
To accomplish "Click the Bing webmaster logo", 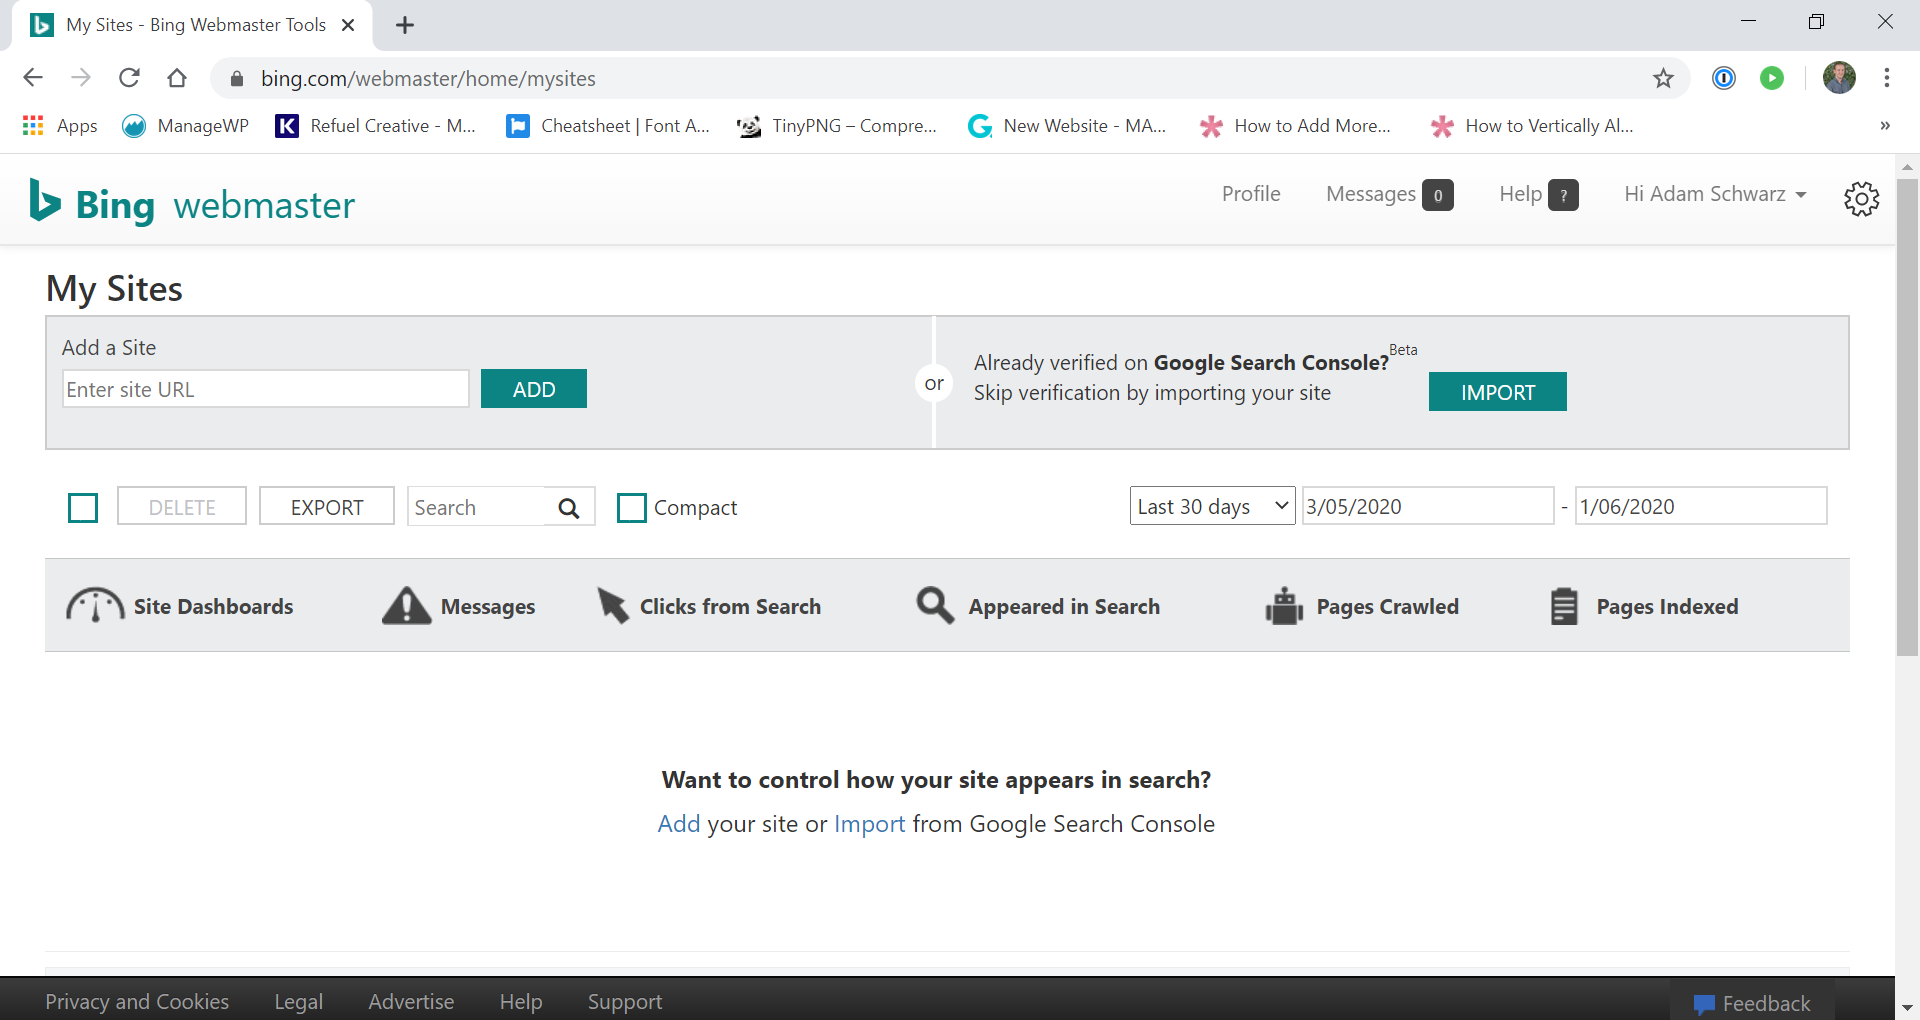I will pos(192,203).
